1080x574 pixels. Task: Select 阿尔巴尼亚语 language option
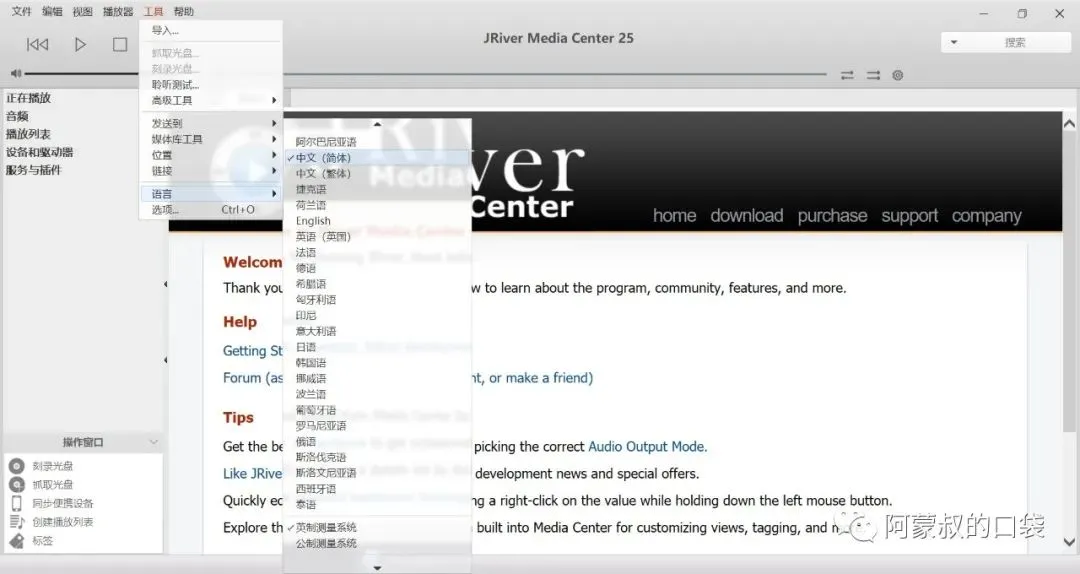(x=377, y=142)
